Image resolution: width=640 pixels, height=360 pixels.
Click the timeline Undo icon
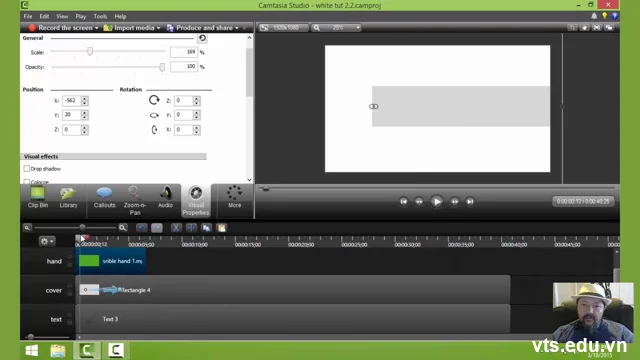pos(141,228)
